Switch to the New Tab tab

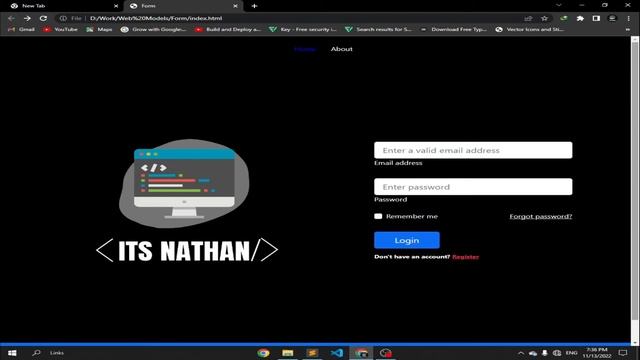pyautogui.click(x=61, y=6)
